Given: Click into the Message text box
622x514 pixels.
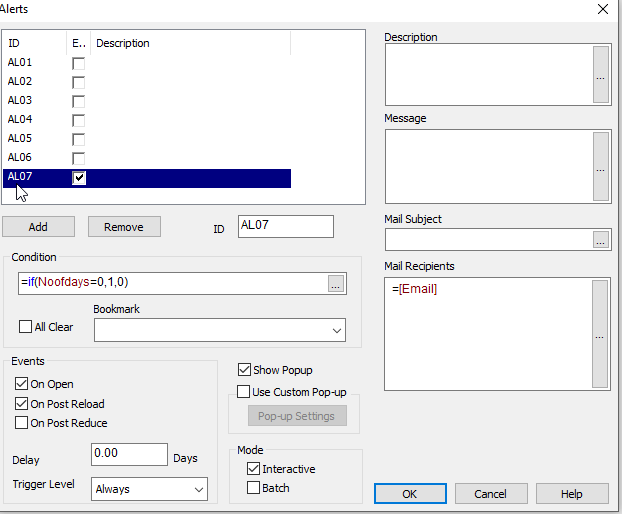Looking at the screenshot, I should tap(489, 167).
